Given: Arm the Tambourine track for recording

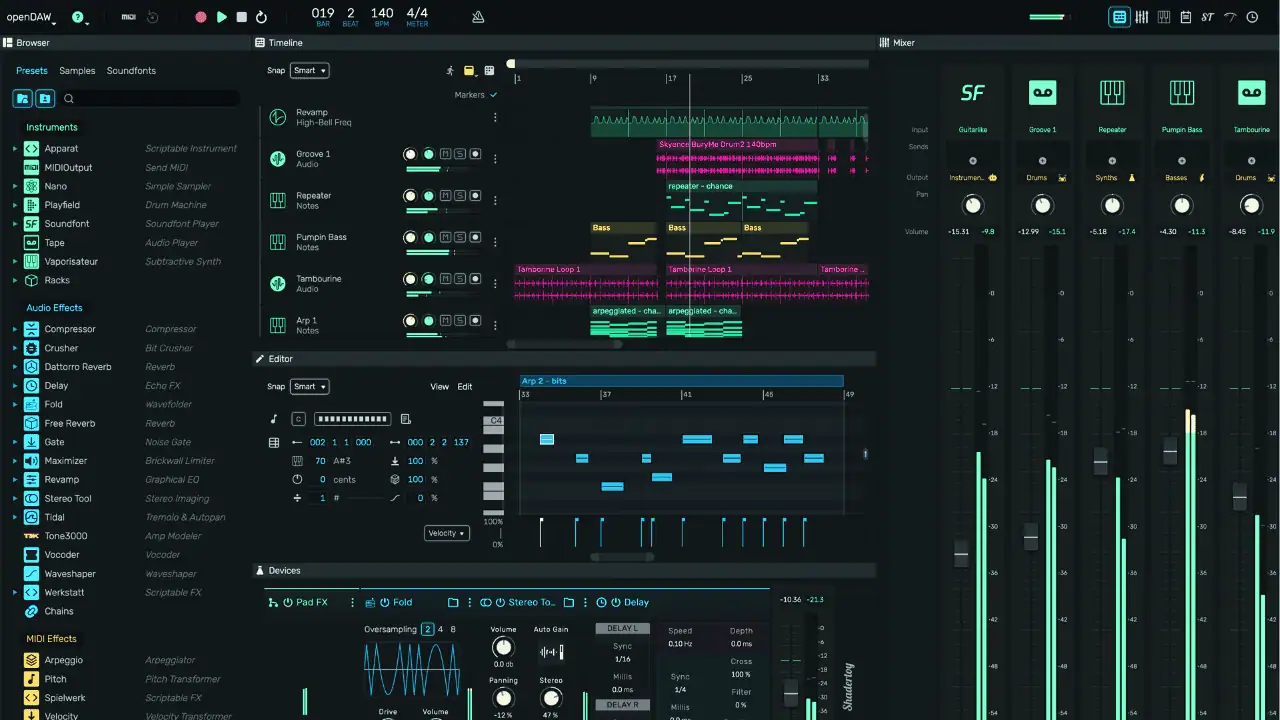Looking at the screenshot, I should pos(476,280).
